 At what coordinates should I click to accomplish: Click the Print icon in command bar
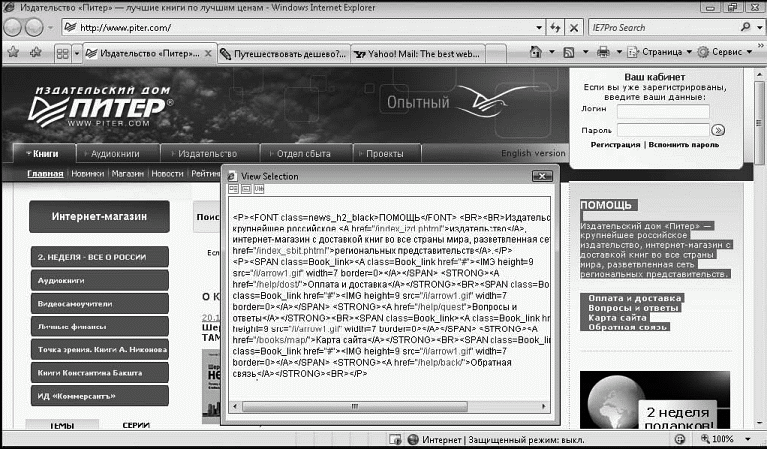(603, 52)
